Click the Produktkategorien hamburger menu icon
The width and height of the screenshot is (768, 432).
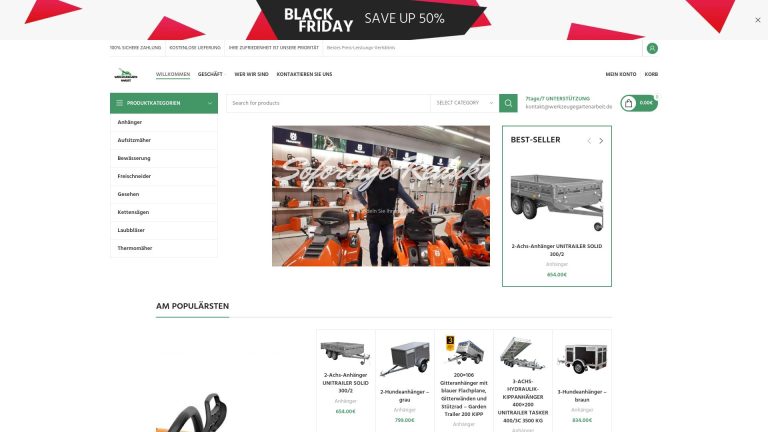pos(120,103)
